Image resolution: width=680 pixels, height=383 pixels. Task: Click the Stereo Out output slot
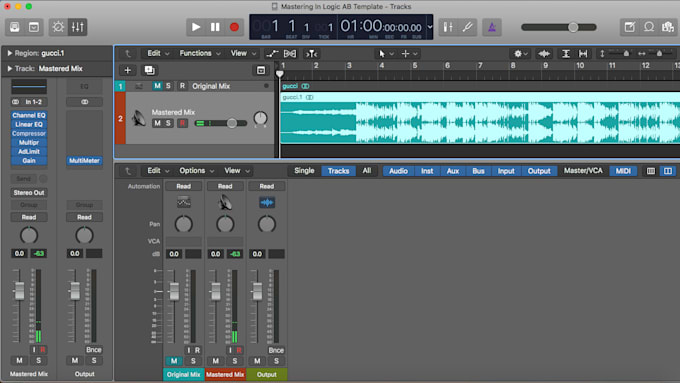pos(29,193)
